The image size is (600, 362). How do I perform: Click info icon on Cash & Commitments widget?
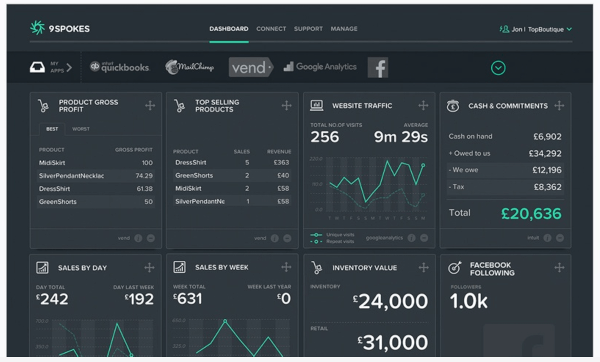point(547,238)
